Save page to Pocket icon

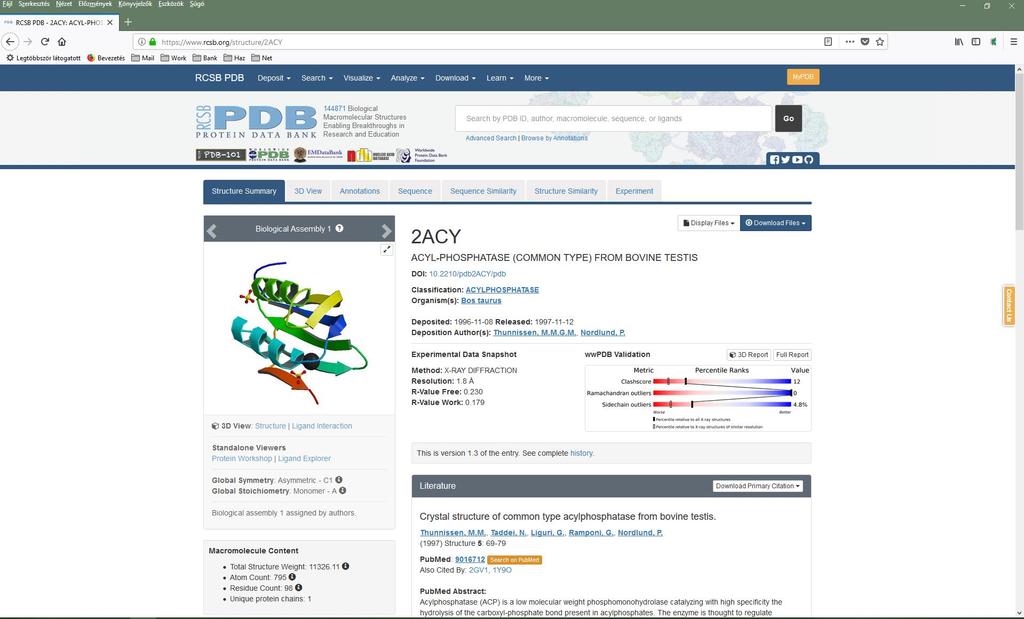point(865,42)
